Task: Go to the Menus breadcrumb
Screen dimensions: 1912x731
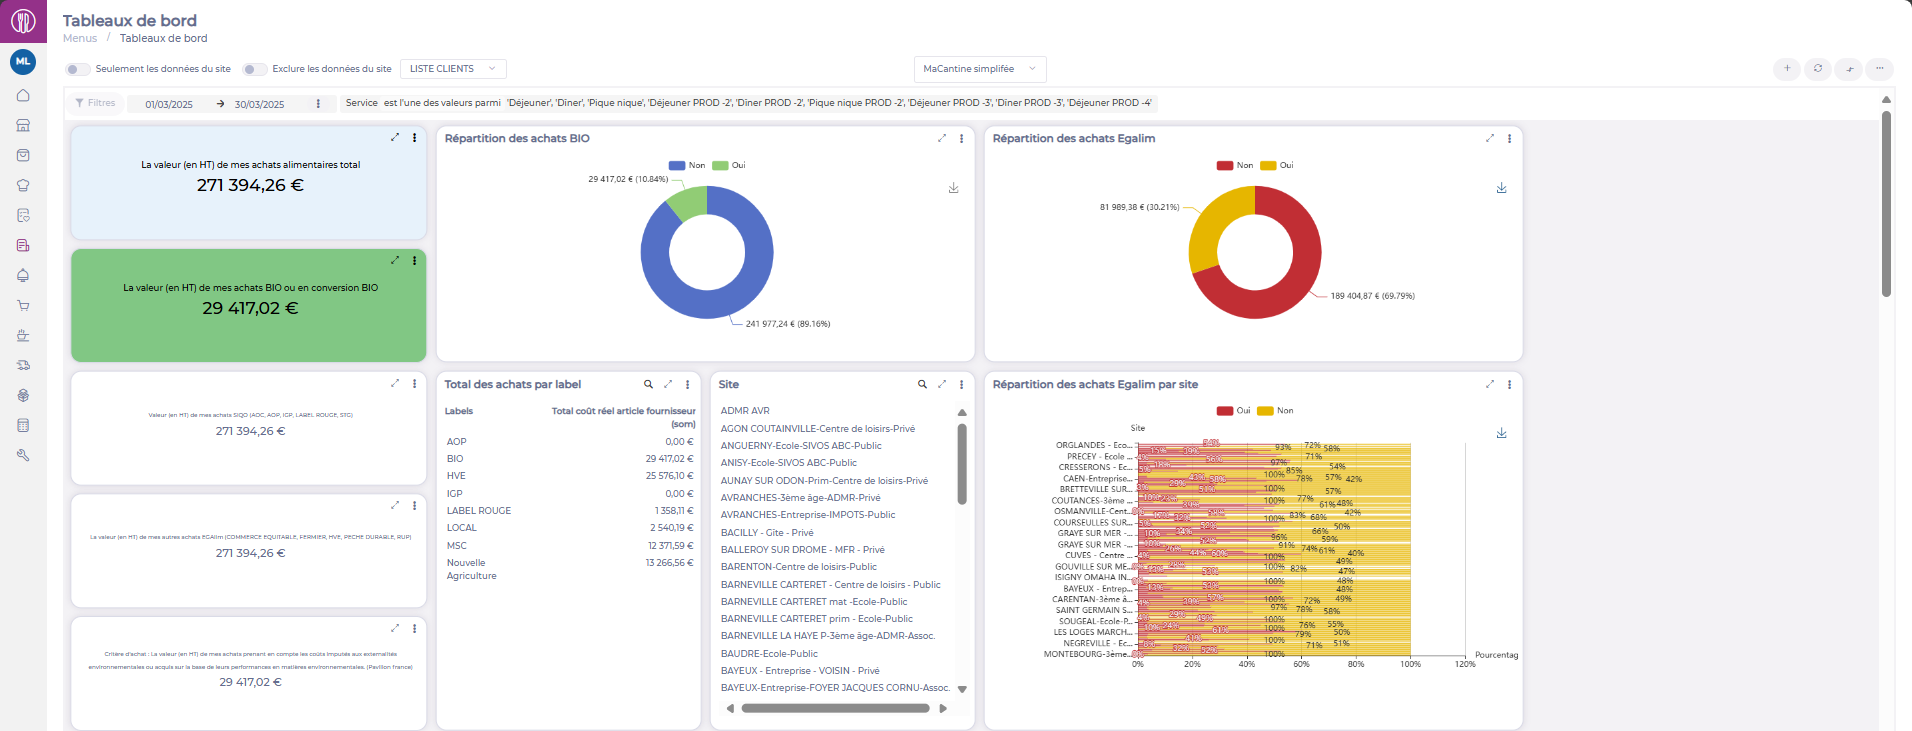Action: [x=80, y=38]
